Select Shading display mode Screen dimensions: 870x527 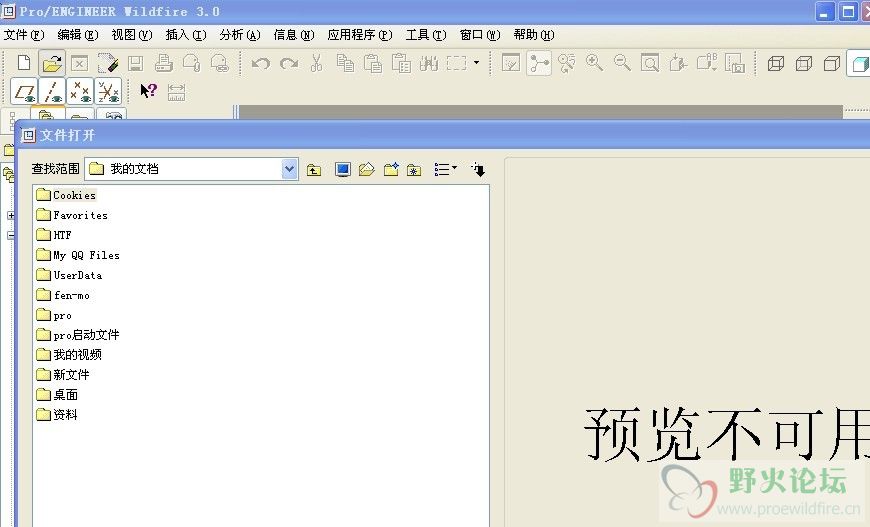pos(858,63)
